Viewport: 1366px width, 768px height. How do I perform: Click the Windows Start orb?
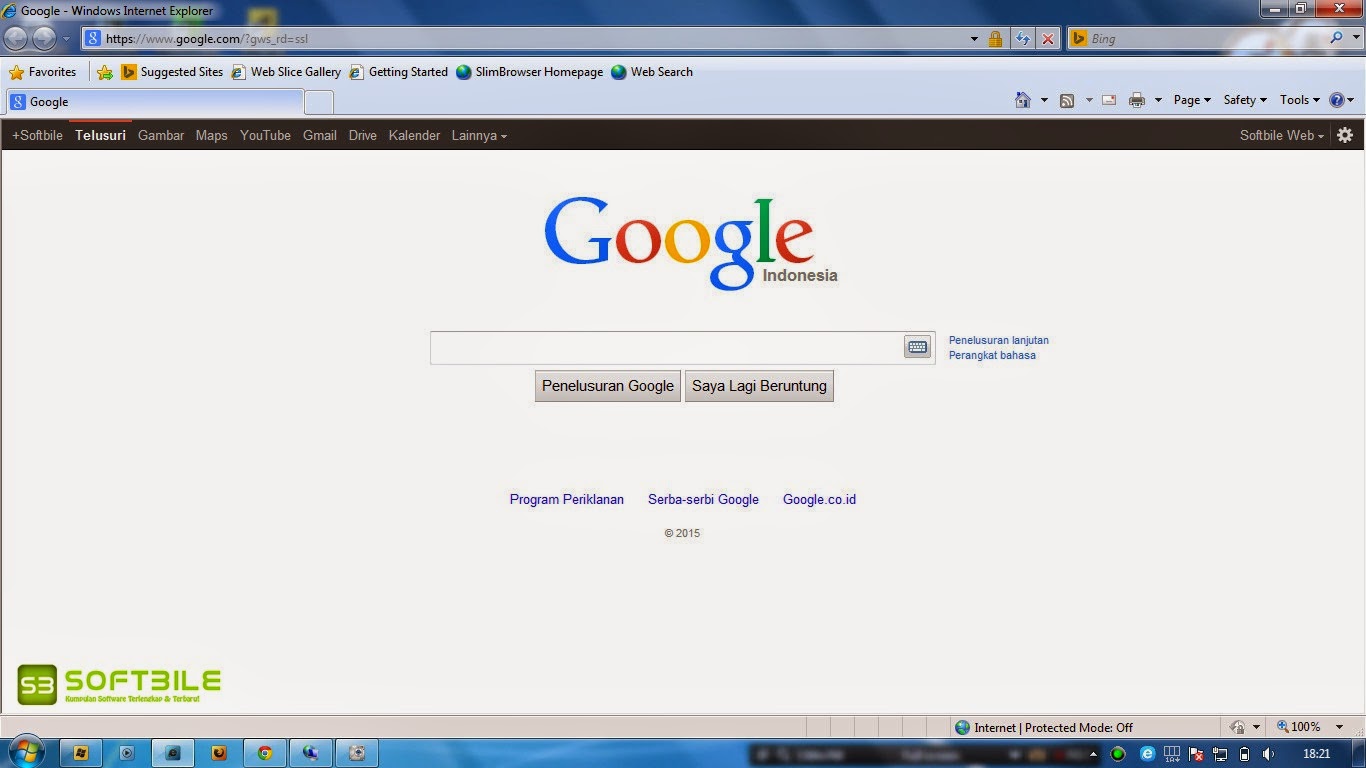tap(26, 752)
